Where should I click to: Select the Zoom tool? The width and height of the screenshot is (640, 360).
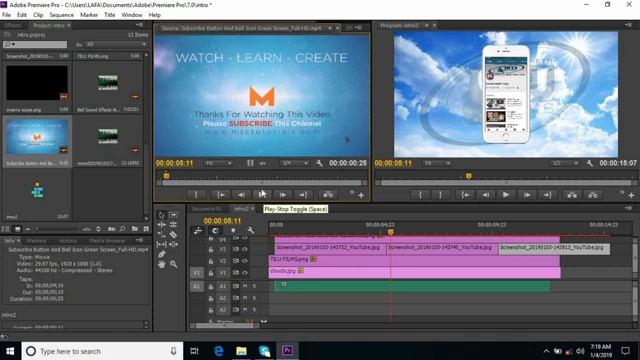[173, 264]
